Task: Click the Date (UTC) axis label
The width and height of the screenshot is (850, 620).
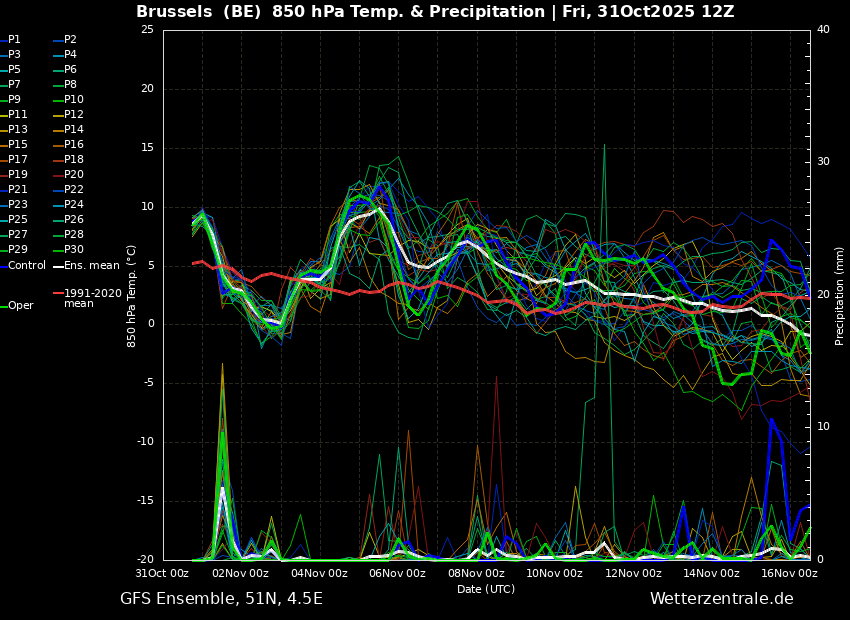Action: point(486,589)
